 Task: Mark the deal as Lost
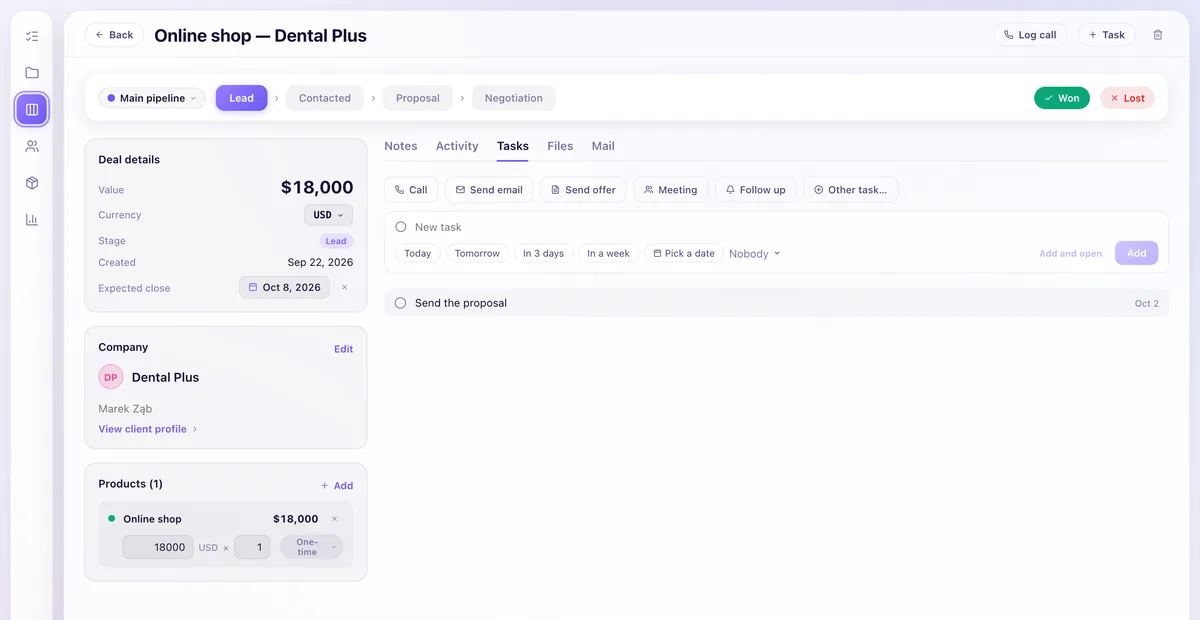click(x=1127, y=98)
